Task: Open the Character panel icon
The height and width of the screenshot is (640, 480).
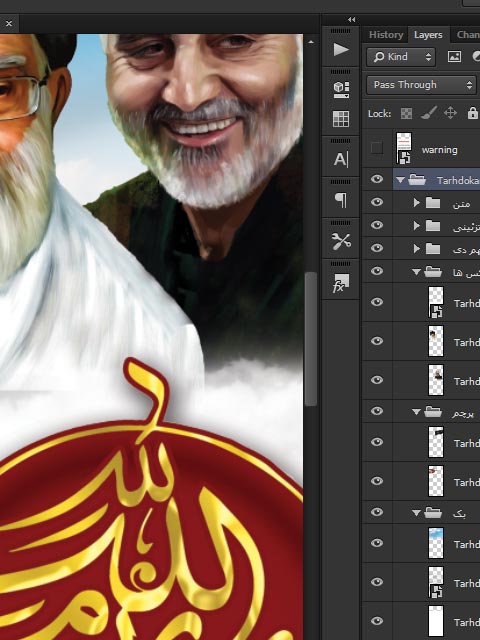Action: tap(341, 159)
